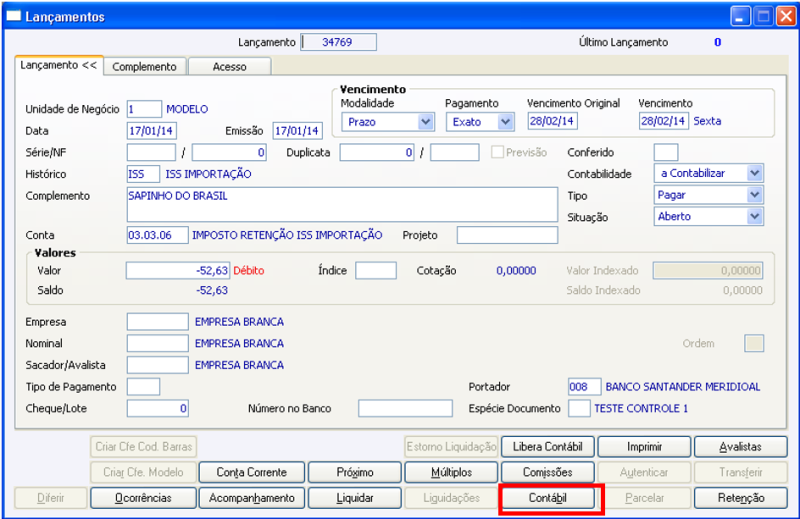Click the Vencimento Original date field
The height and width of the screenshot is (519, 800).
[553, 121]
